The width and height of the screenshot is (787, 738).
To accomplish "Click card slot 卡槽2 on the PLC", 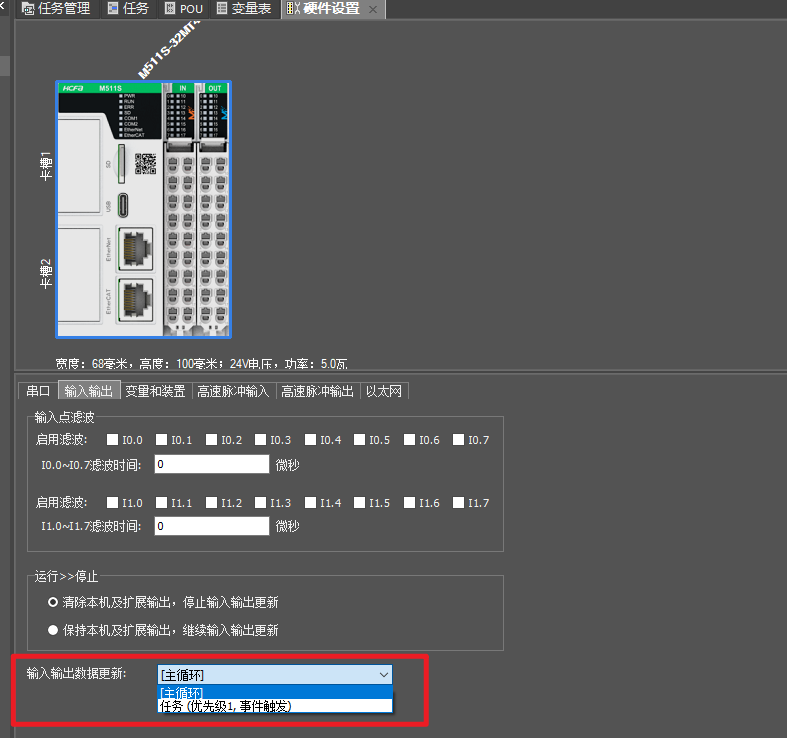I will coord(79,275).
